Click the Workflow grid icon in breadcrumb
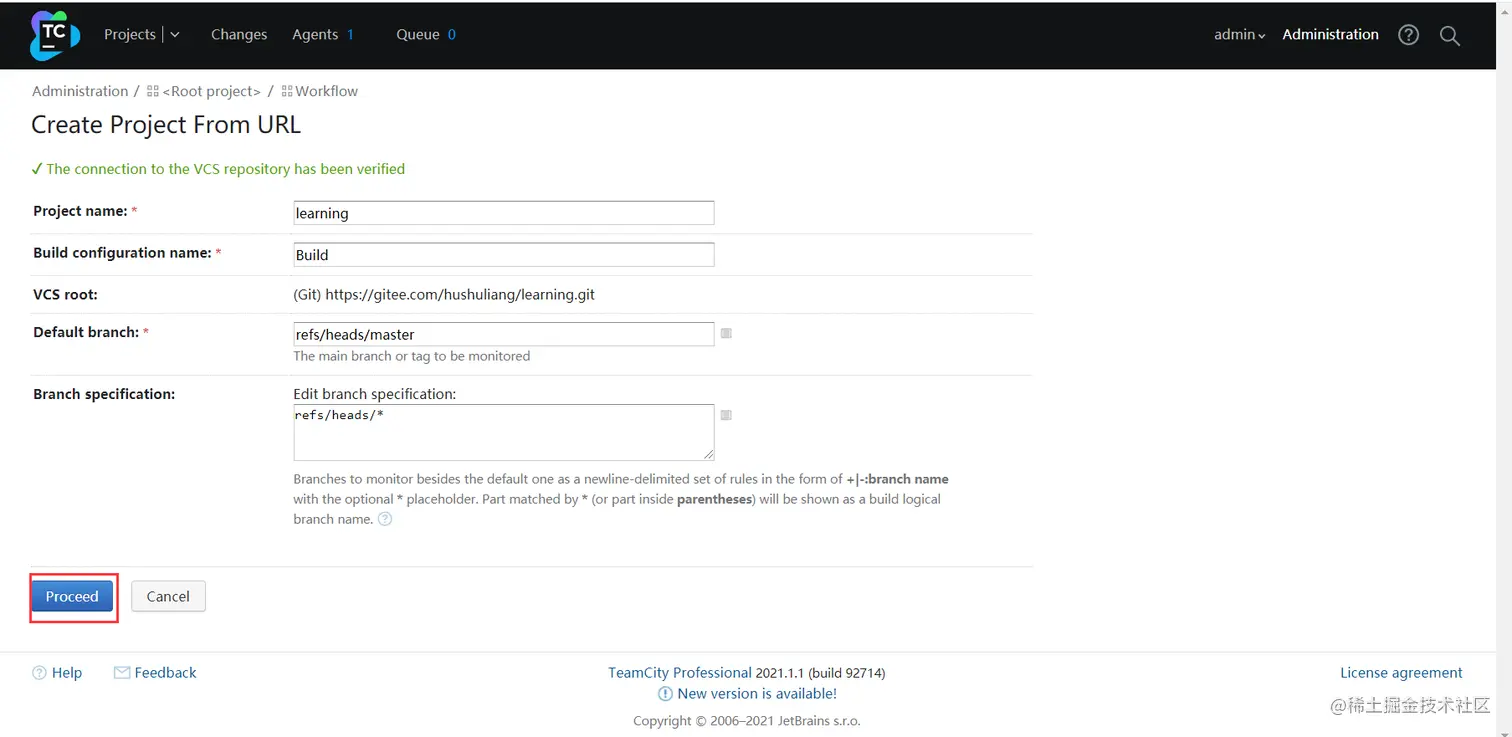The image size is (1512, 737). coord(287,91)
